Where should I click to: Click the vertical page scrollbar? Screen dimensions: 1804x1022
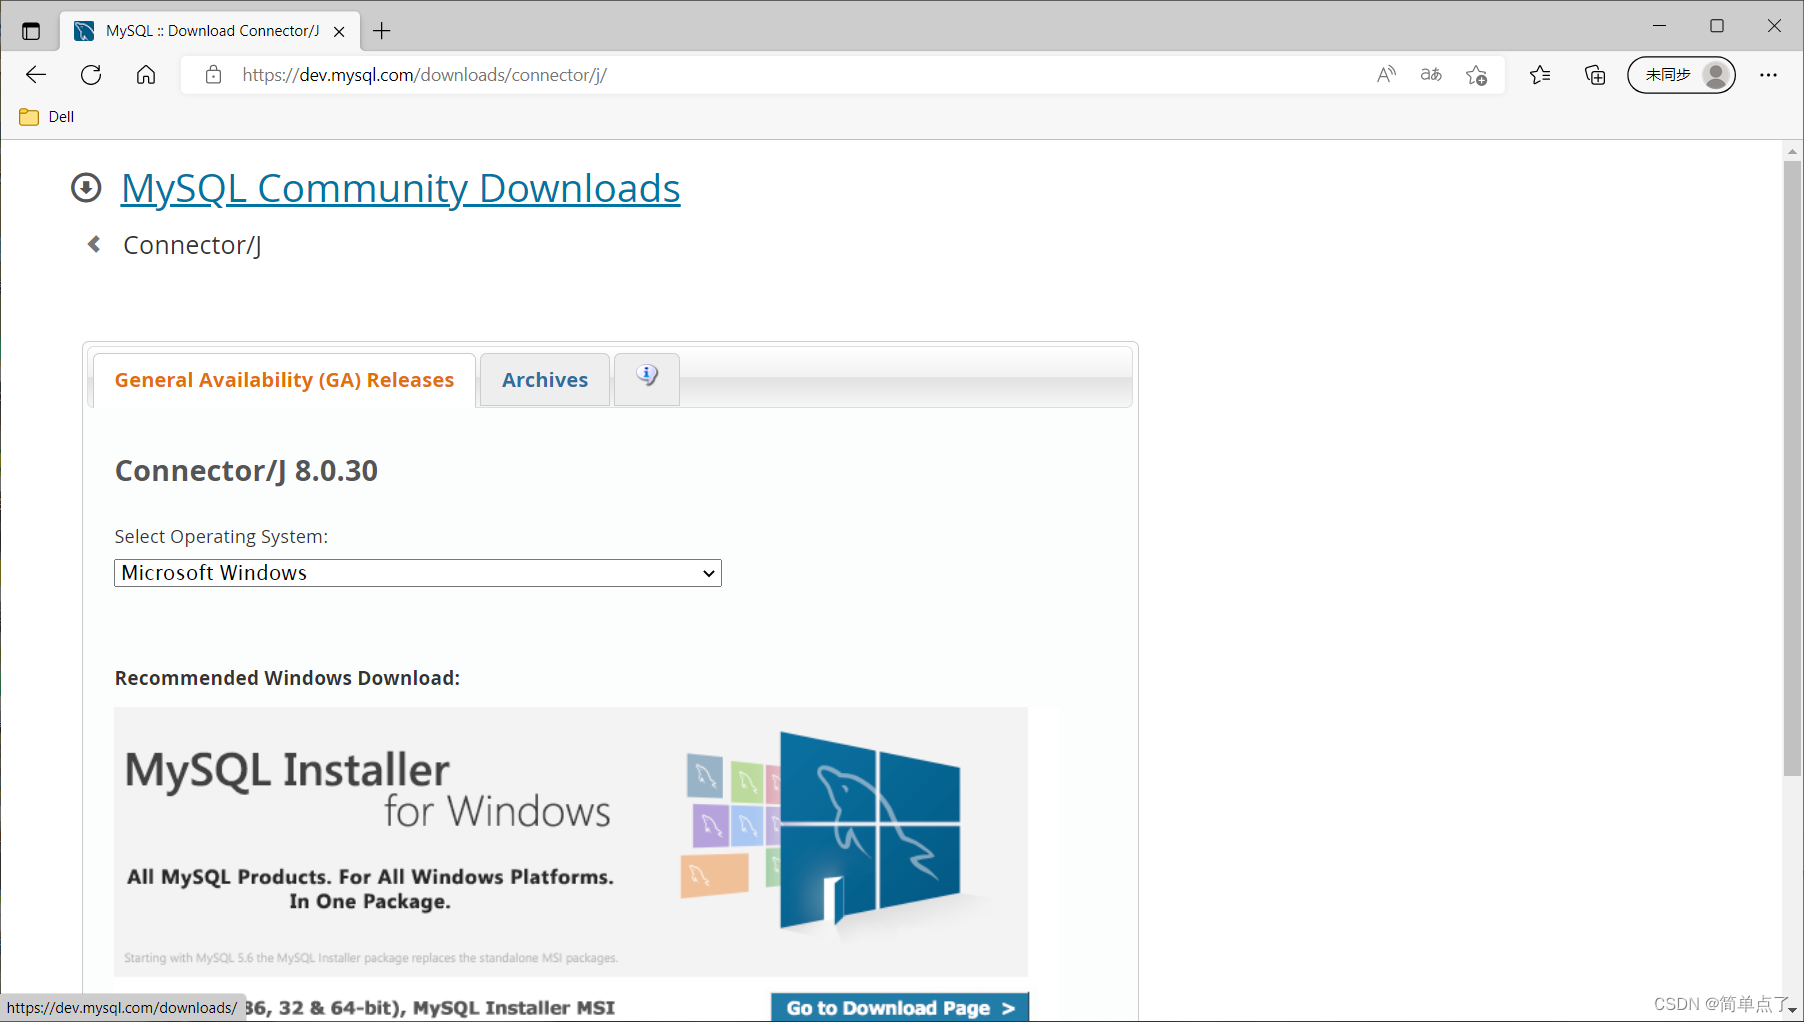point(1792,467)
